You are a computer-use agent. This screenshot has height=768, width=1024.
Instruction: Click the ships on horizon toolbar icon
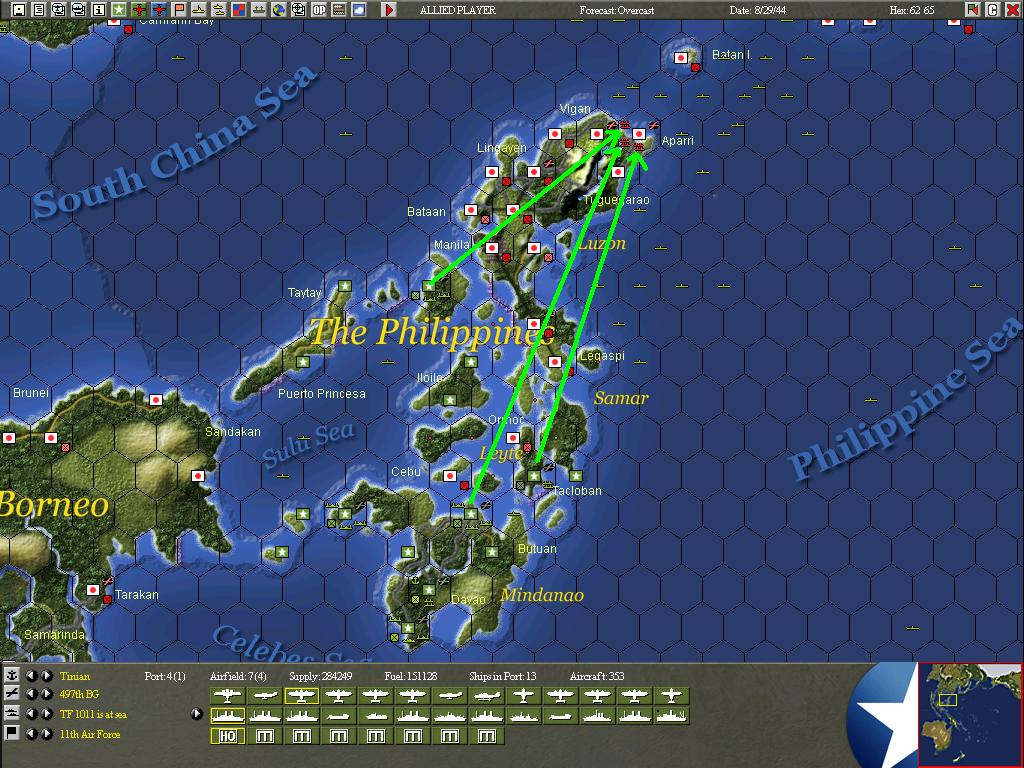[259, 9]
